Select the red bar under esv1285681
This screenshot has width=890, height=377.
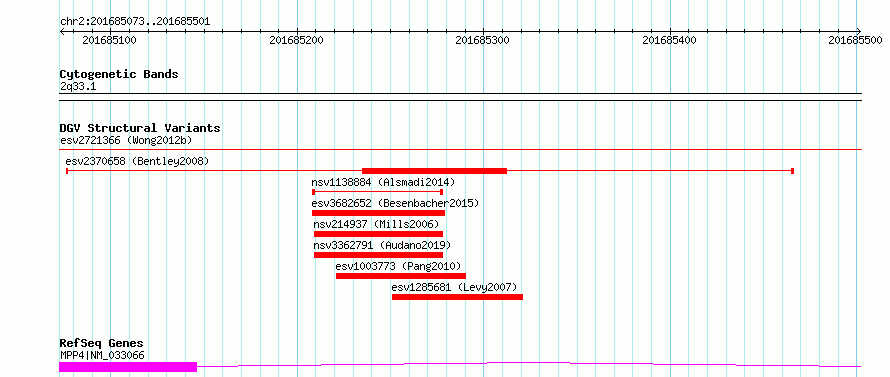pos(457,297)
